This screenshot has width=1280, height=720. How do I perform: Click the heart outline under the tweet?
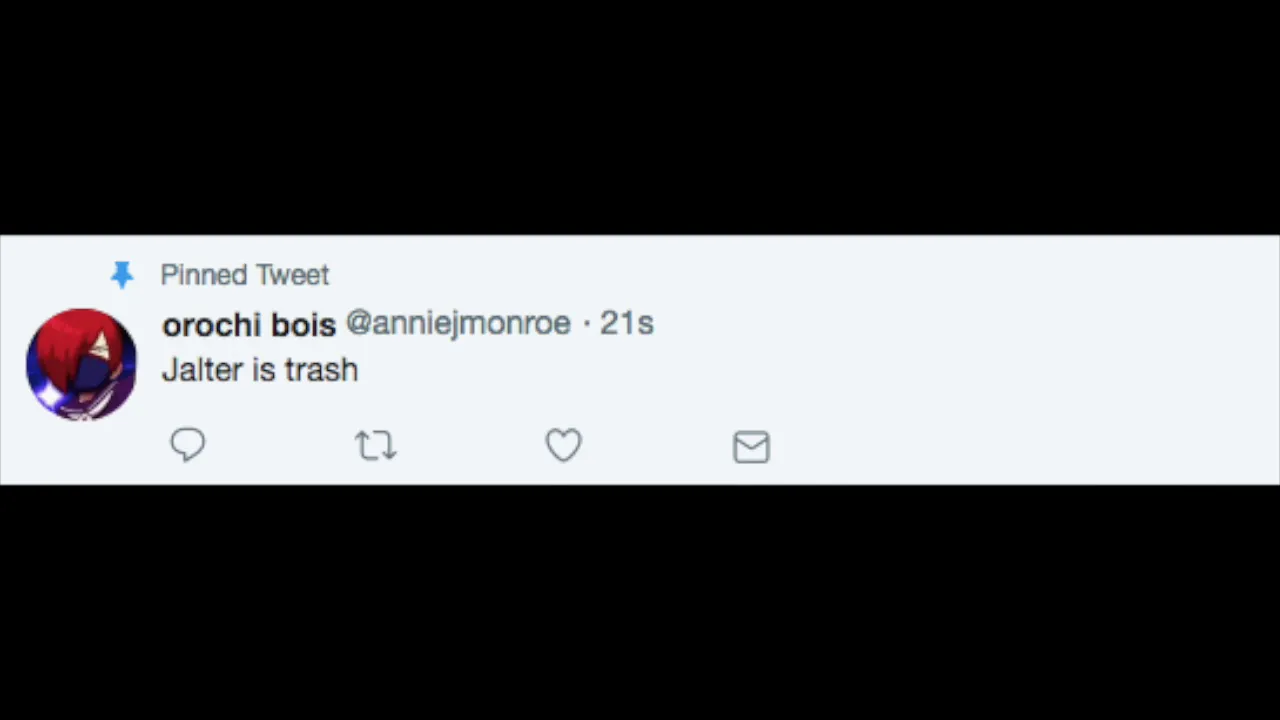click(563, 445)
